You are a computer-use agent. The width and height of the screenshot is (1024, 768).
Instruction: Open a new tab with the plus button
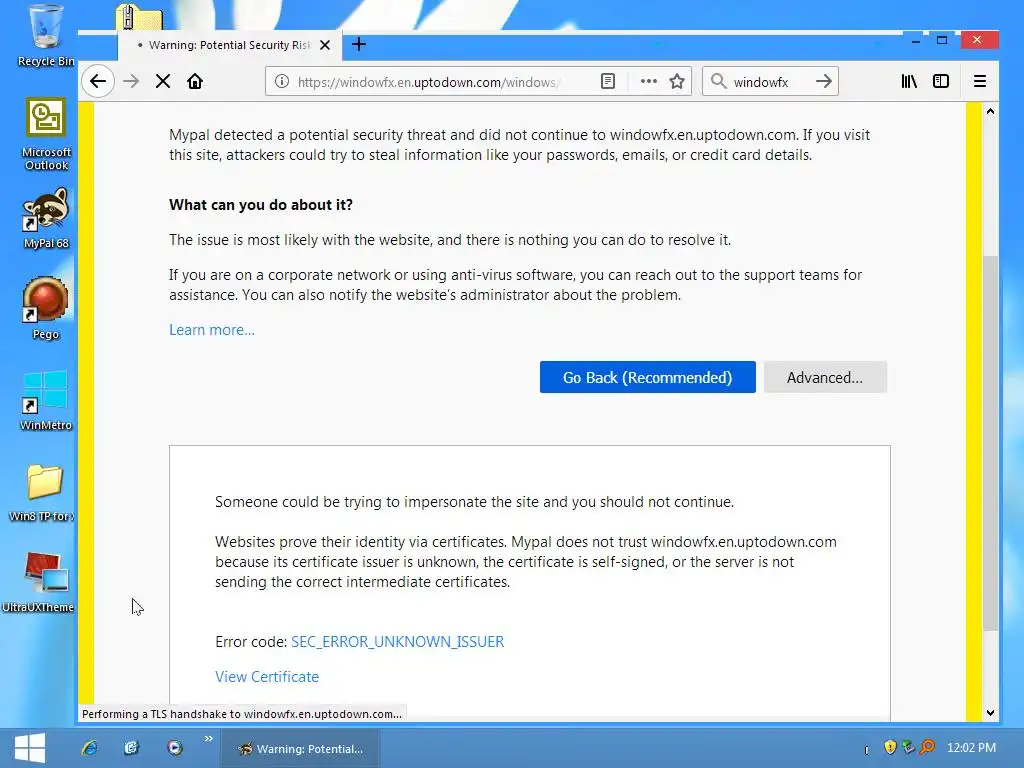(359, 44)
